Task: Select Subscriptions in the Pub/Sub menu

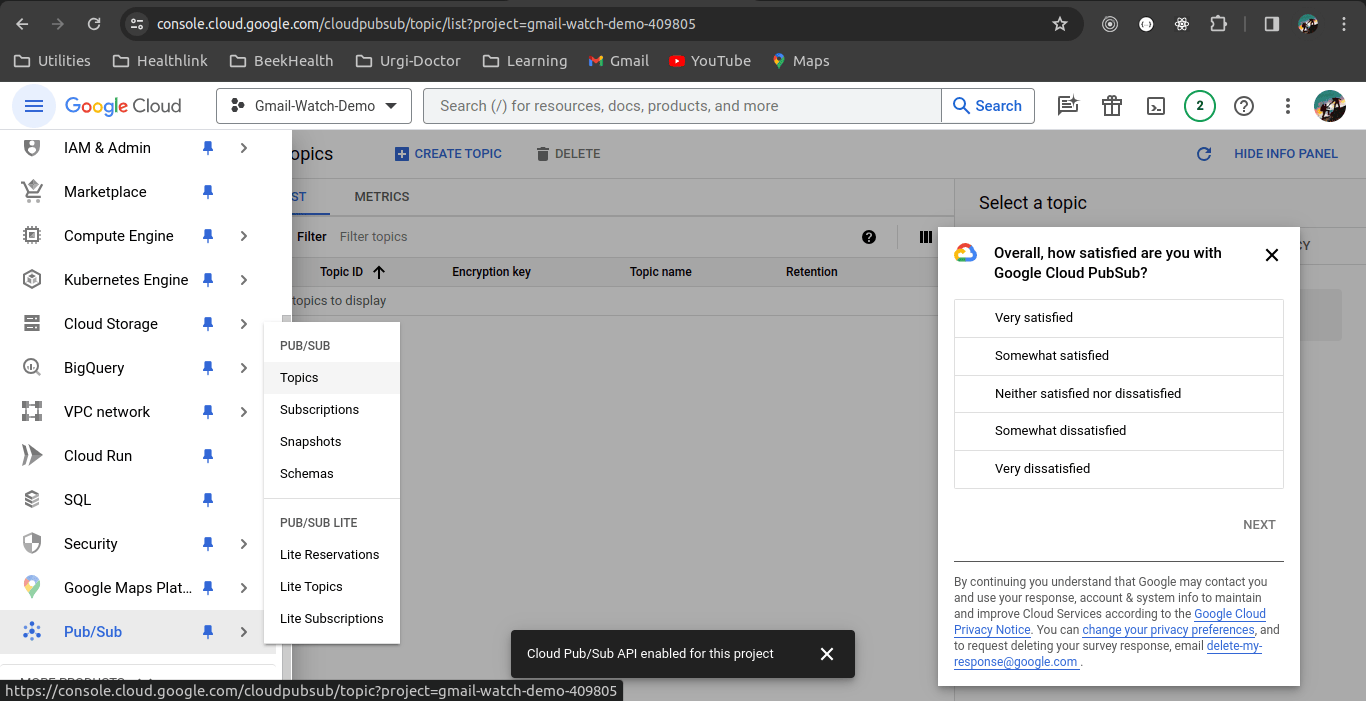Action: coord(319,409)
